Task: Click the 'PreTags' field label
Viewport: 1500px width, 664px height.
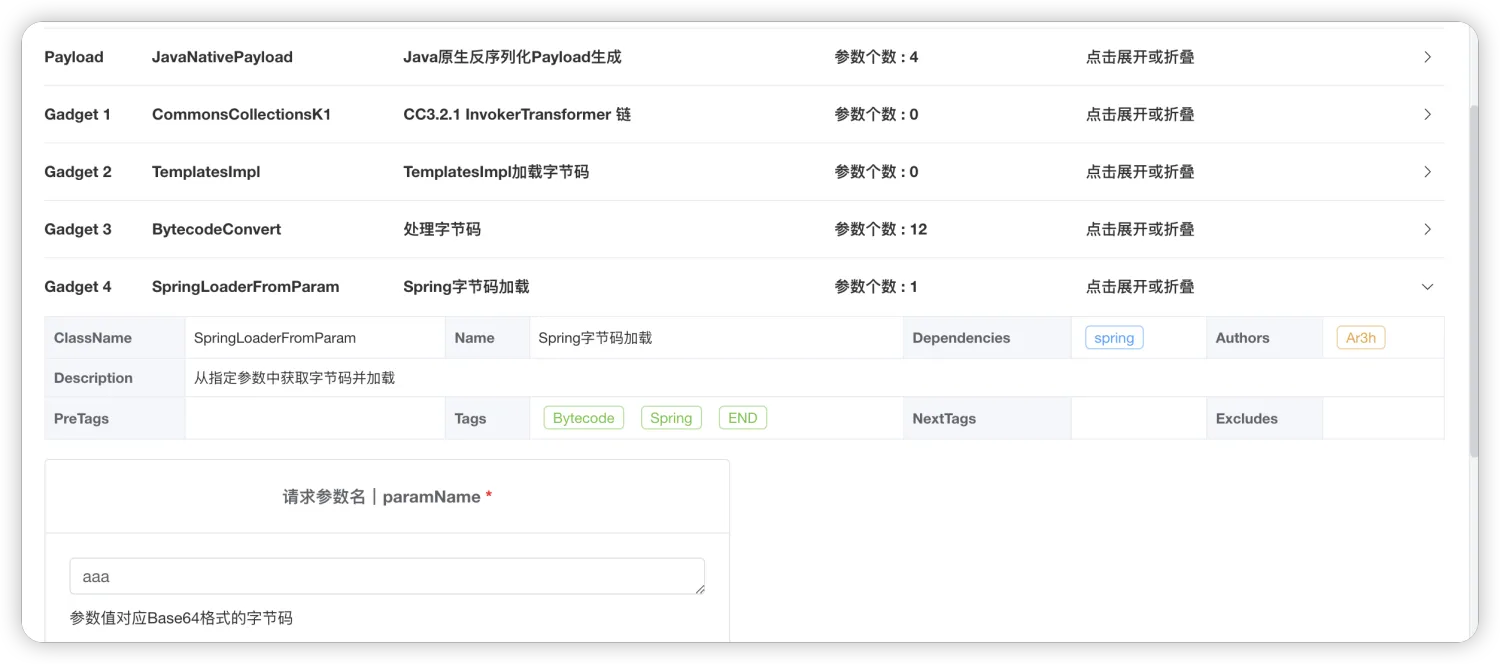Action: click(x=81, y=418)
